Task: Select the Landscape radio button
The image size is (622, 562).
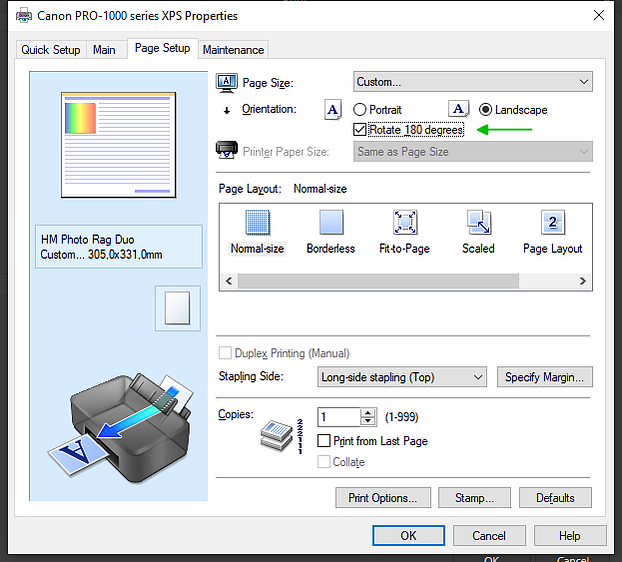Action: click(486, 109)
